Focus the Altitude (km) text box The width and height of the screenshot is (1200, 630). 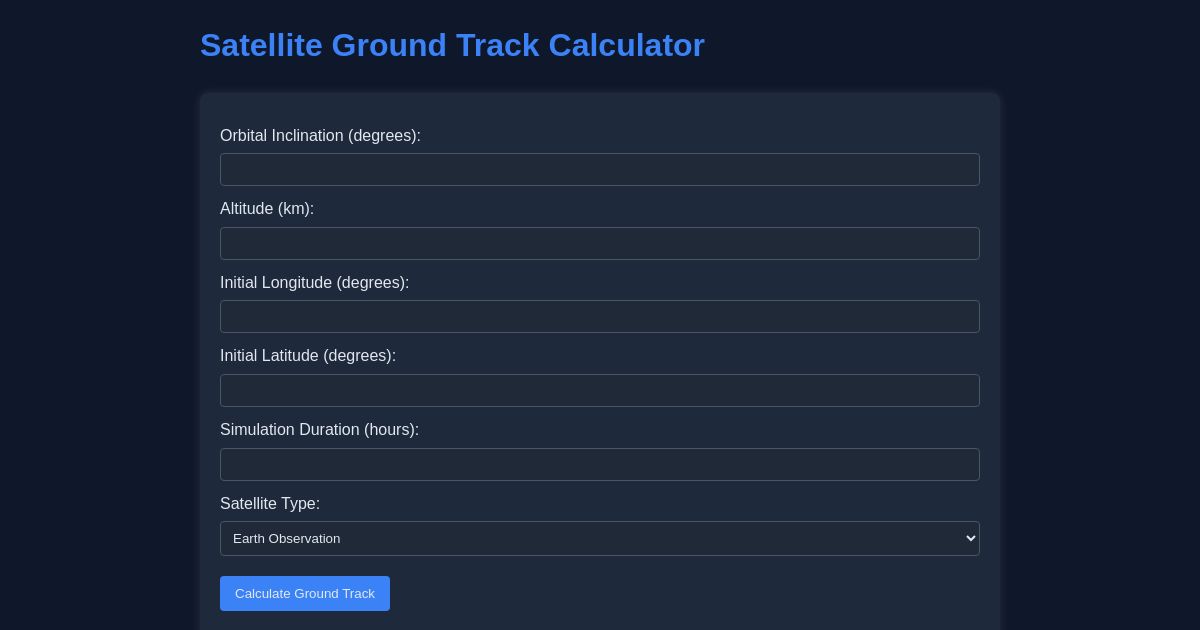click(600, 243)
